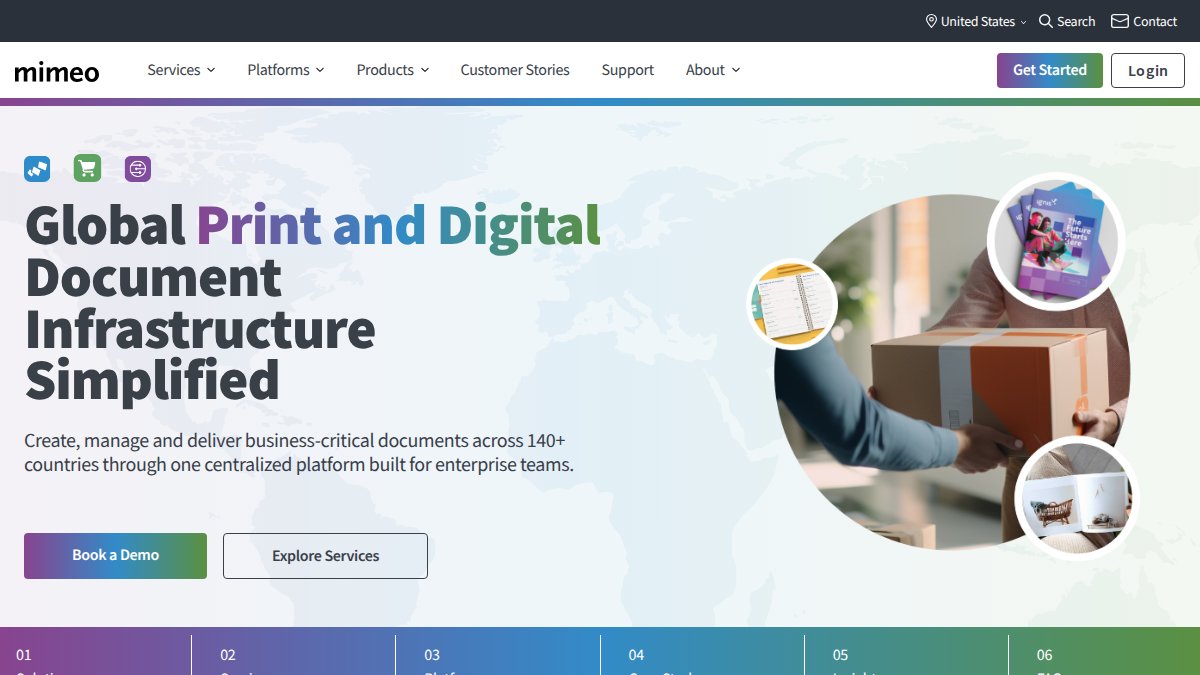Click the Book a Demo button

[115, 555]
